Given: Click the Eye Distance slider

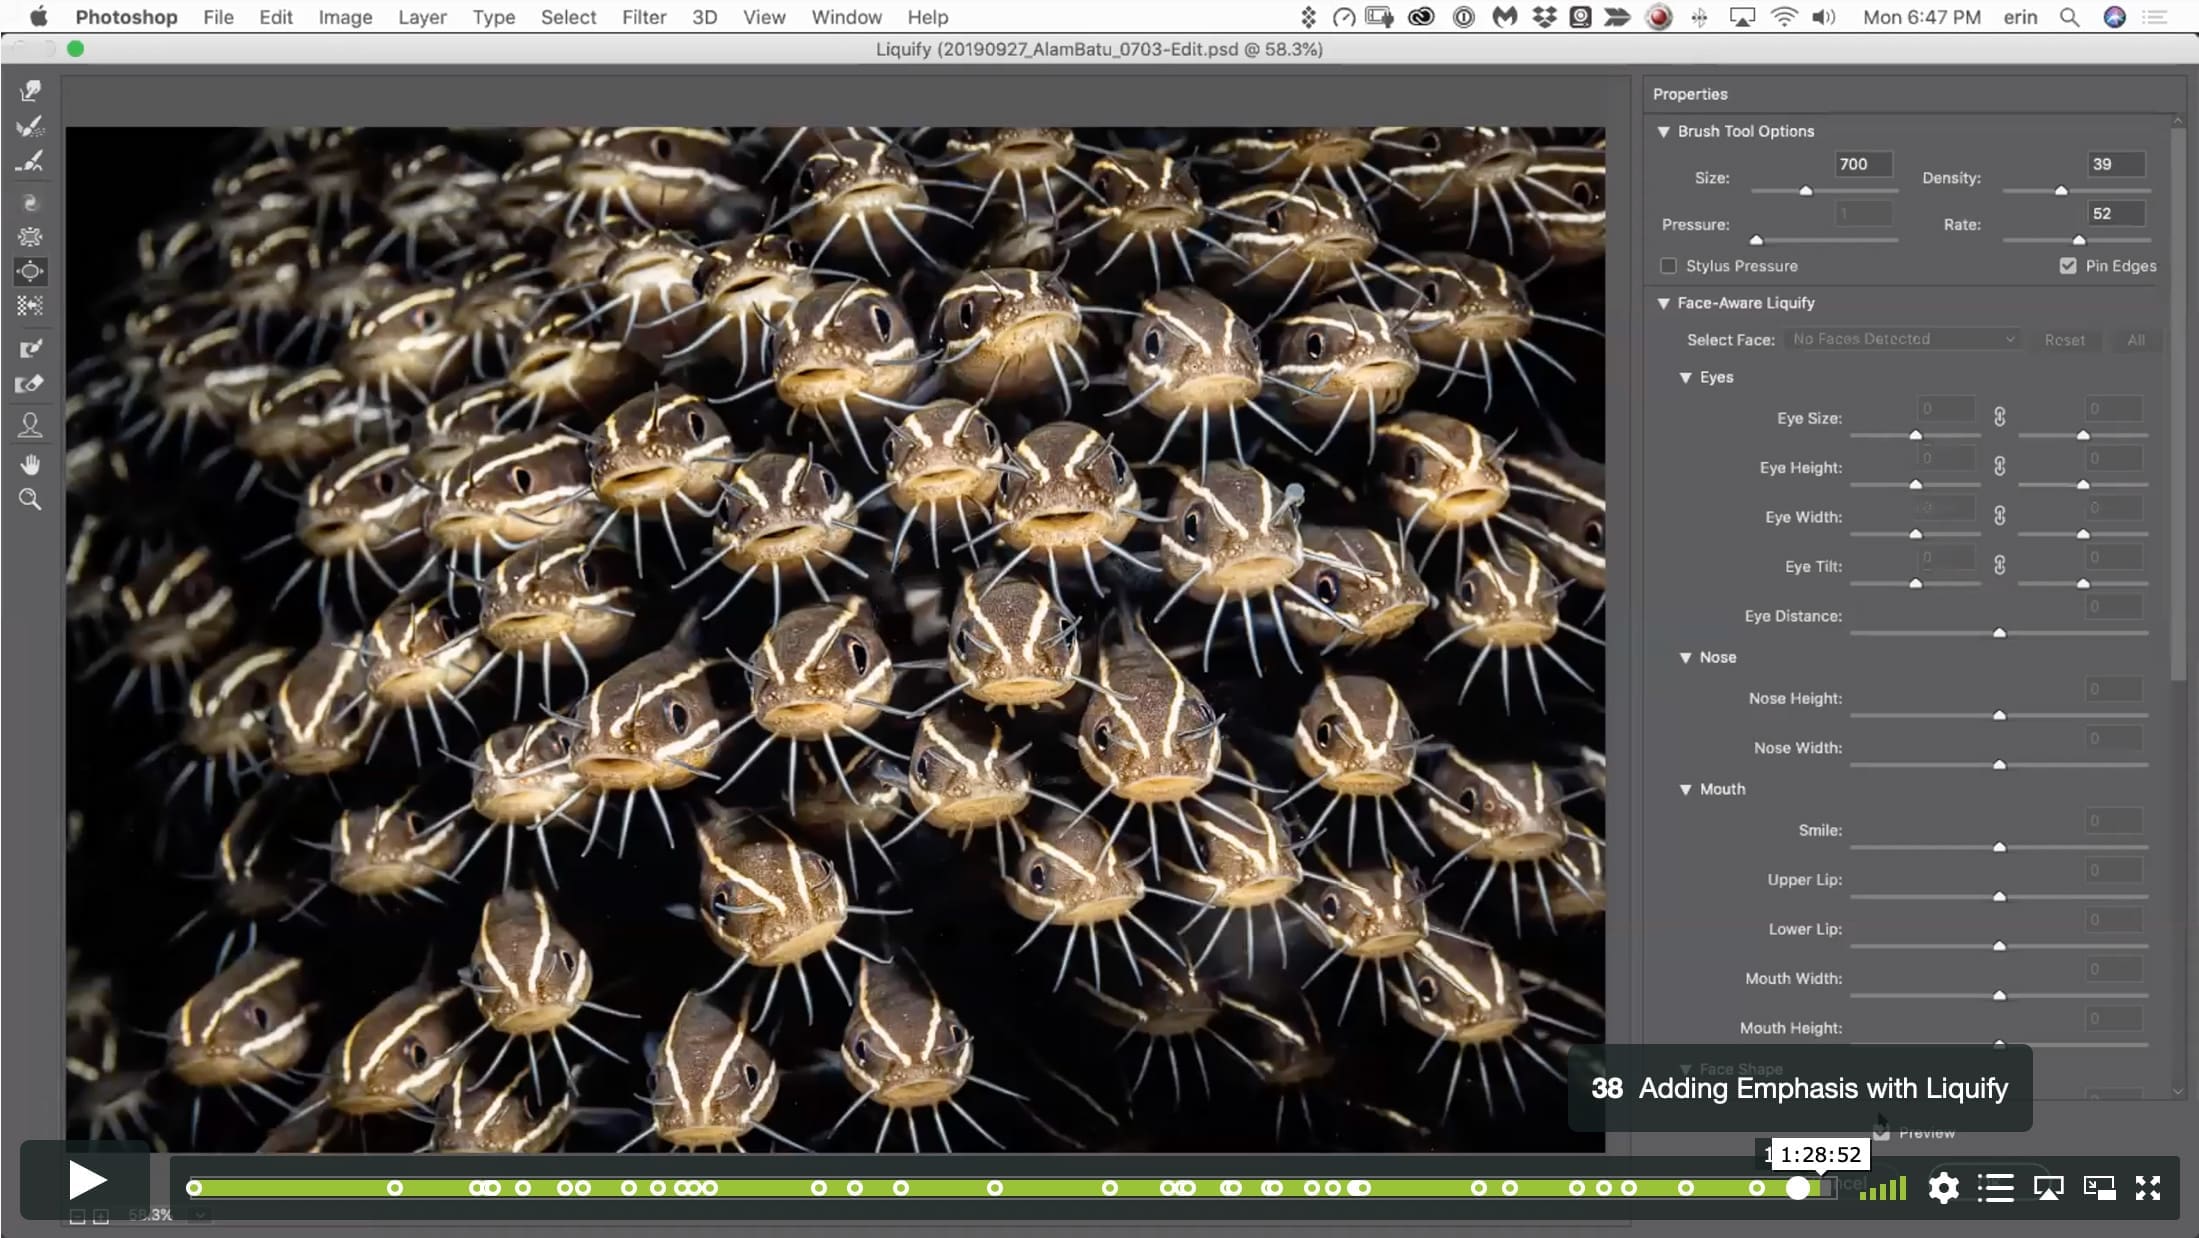Looking at the screenshot, I should coord(1999,633).
